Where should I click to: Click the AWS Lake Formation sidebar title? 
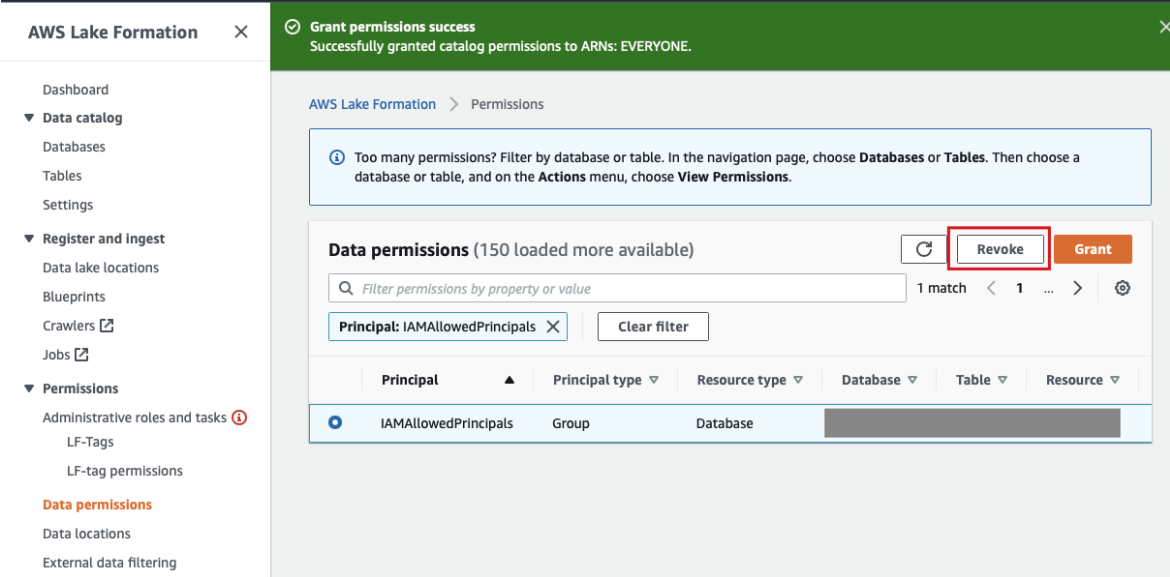(x=113, y=32)
